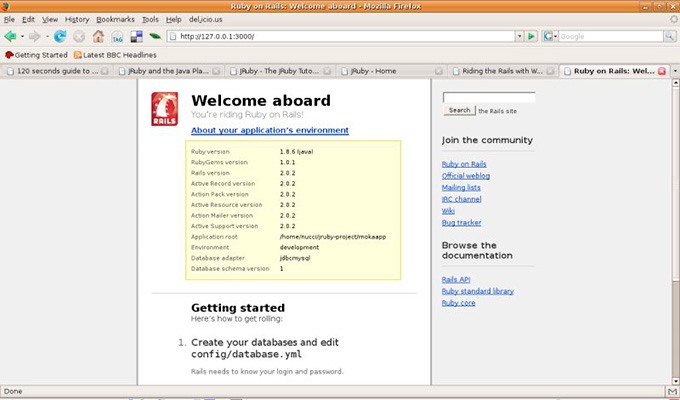Open the Ruby on Rails community link

click(x=464, y=164)
